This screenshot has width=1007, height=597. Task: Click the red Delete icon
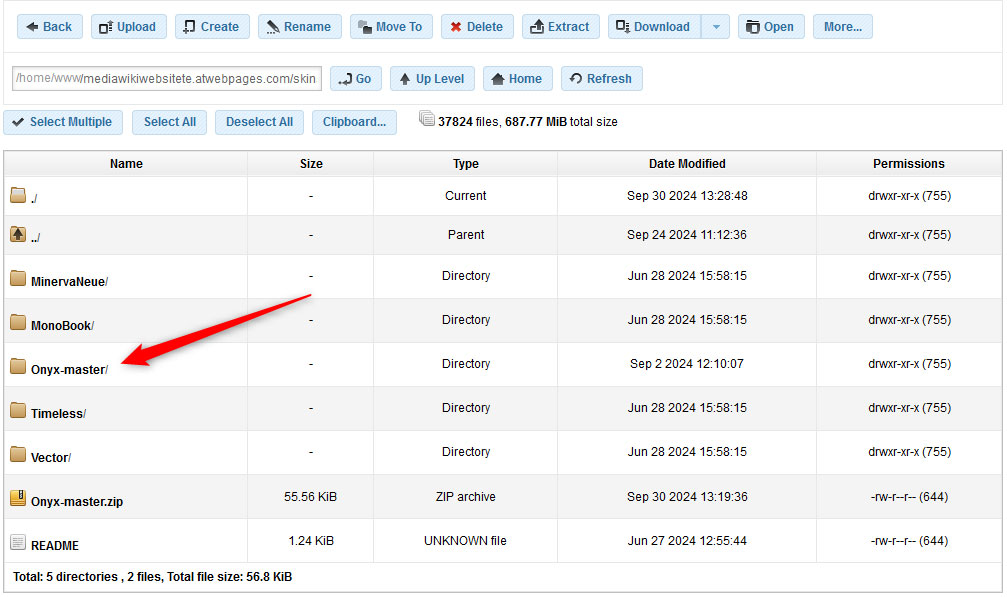458,26
